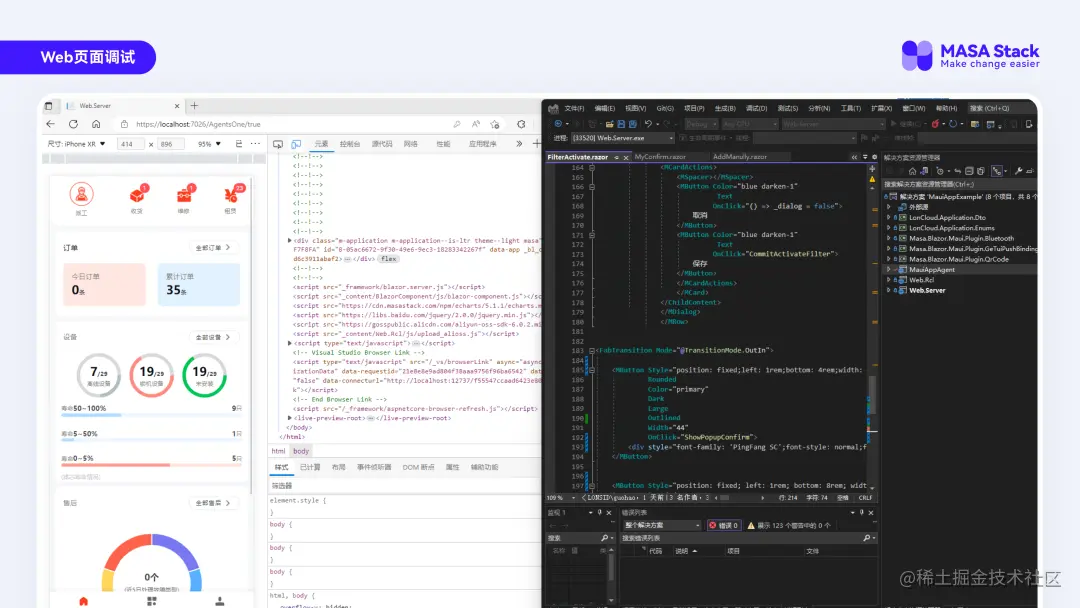
Task: Tap grid icon in app bottom navigation
Action: pos(152,601)
